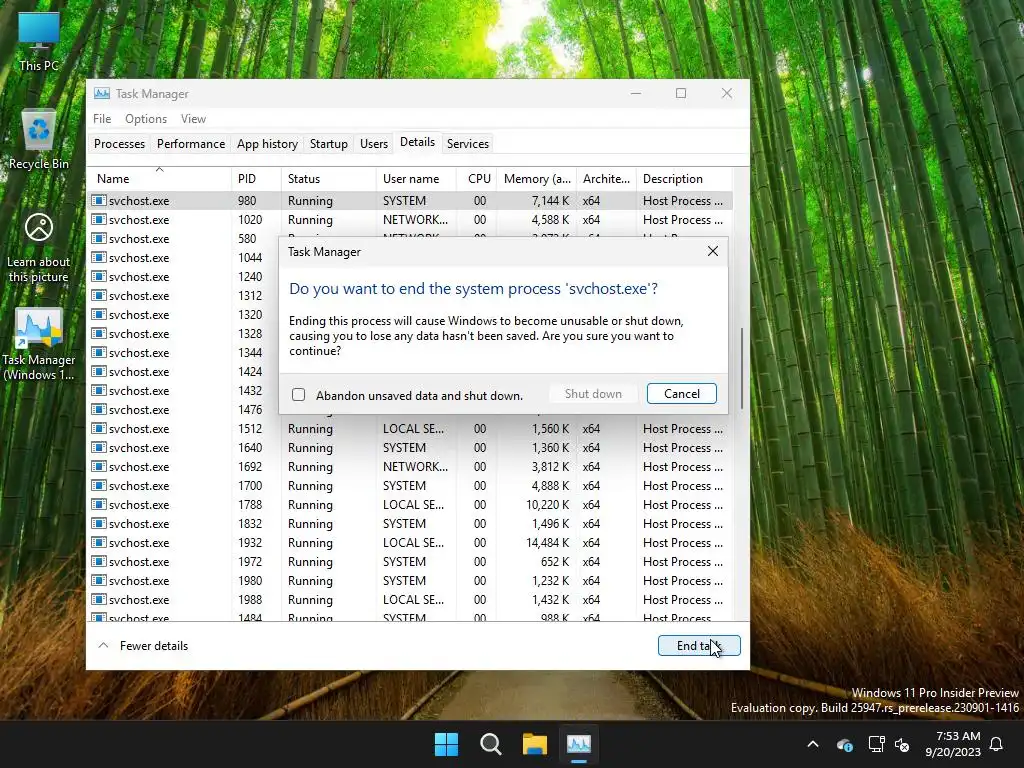Select svchost.exe row with PID 1980
The image size is (1024, 768).
point(410,580)
